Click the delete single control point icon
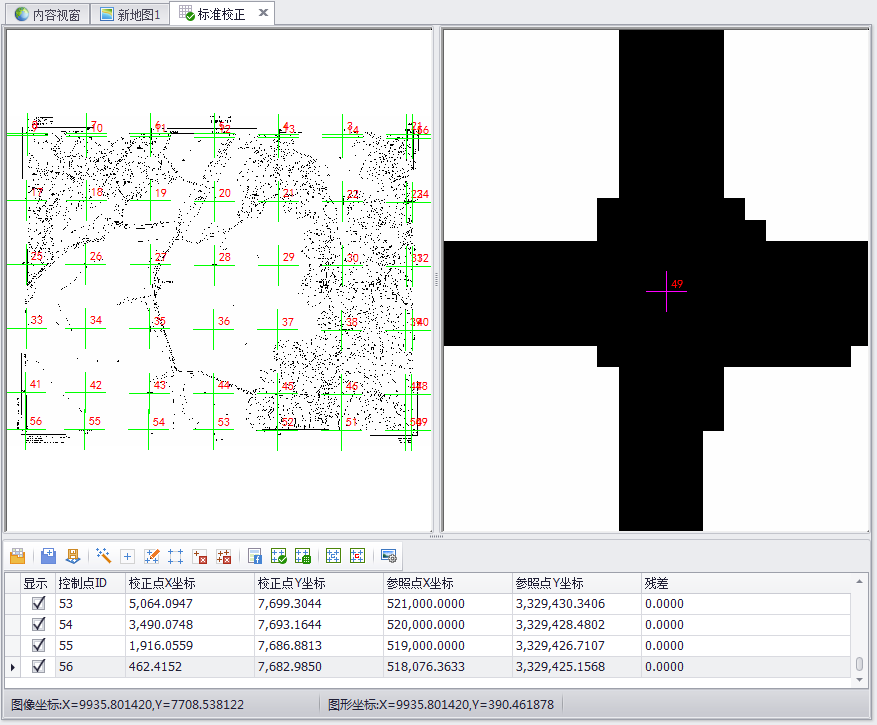The width and height of the screenshot is (877, 725). [x=200, y=556]
